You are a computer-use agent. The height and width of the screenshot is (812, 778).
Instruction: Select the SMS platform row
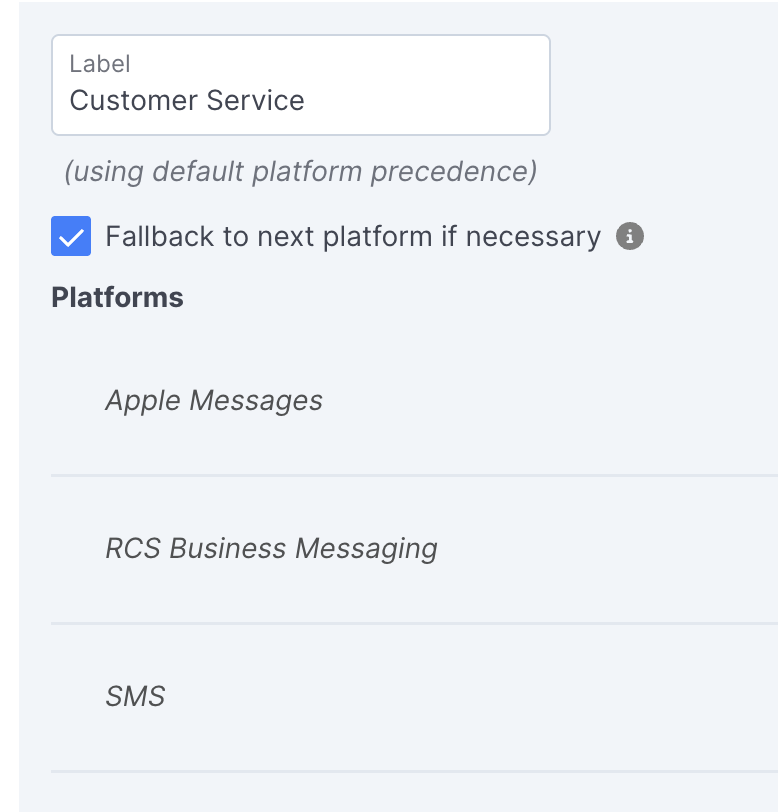414,697
